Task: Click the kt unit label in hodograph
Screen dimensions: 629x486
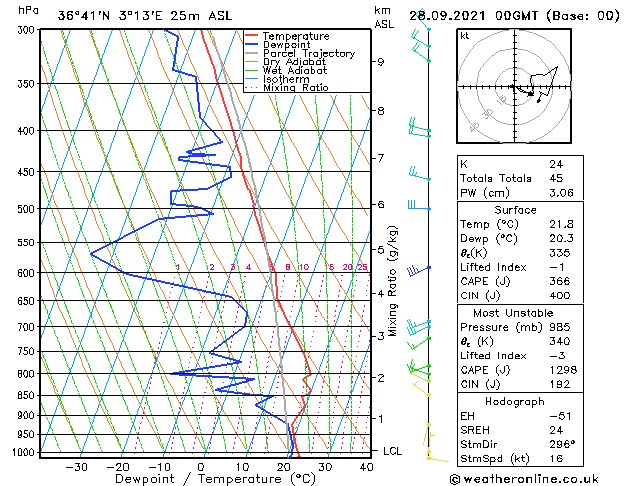Action: [x=465, y=36]
